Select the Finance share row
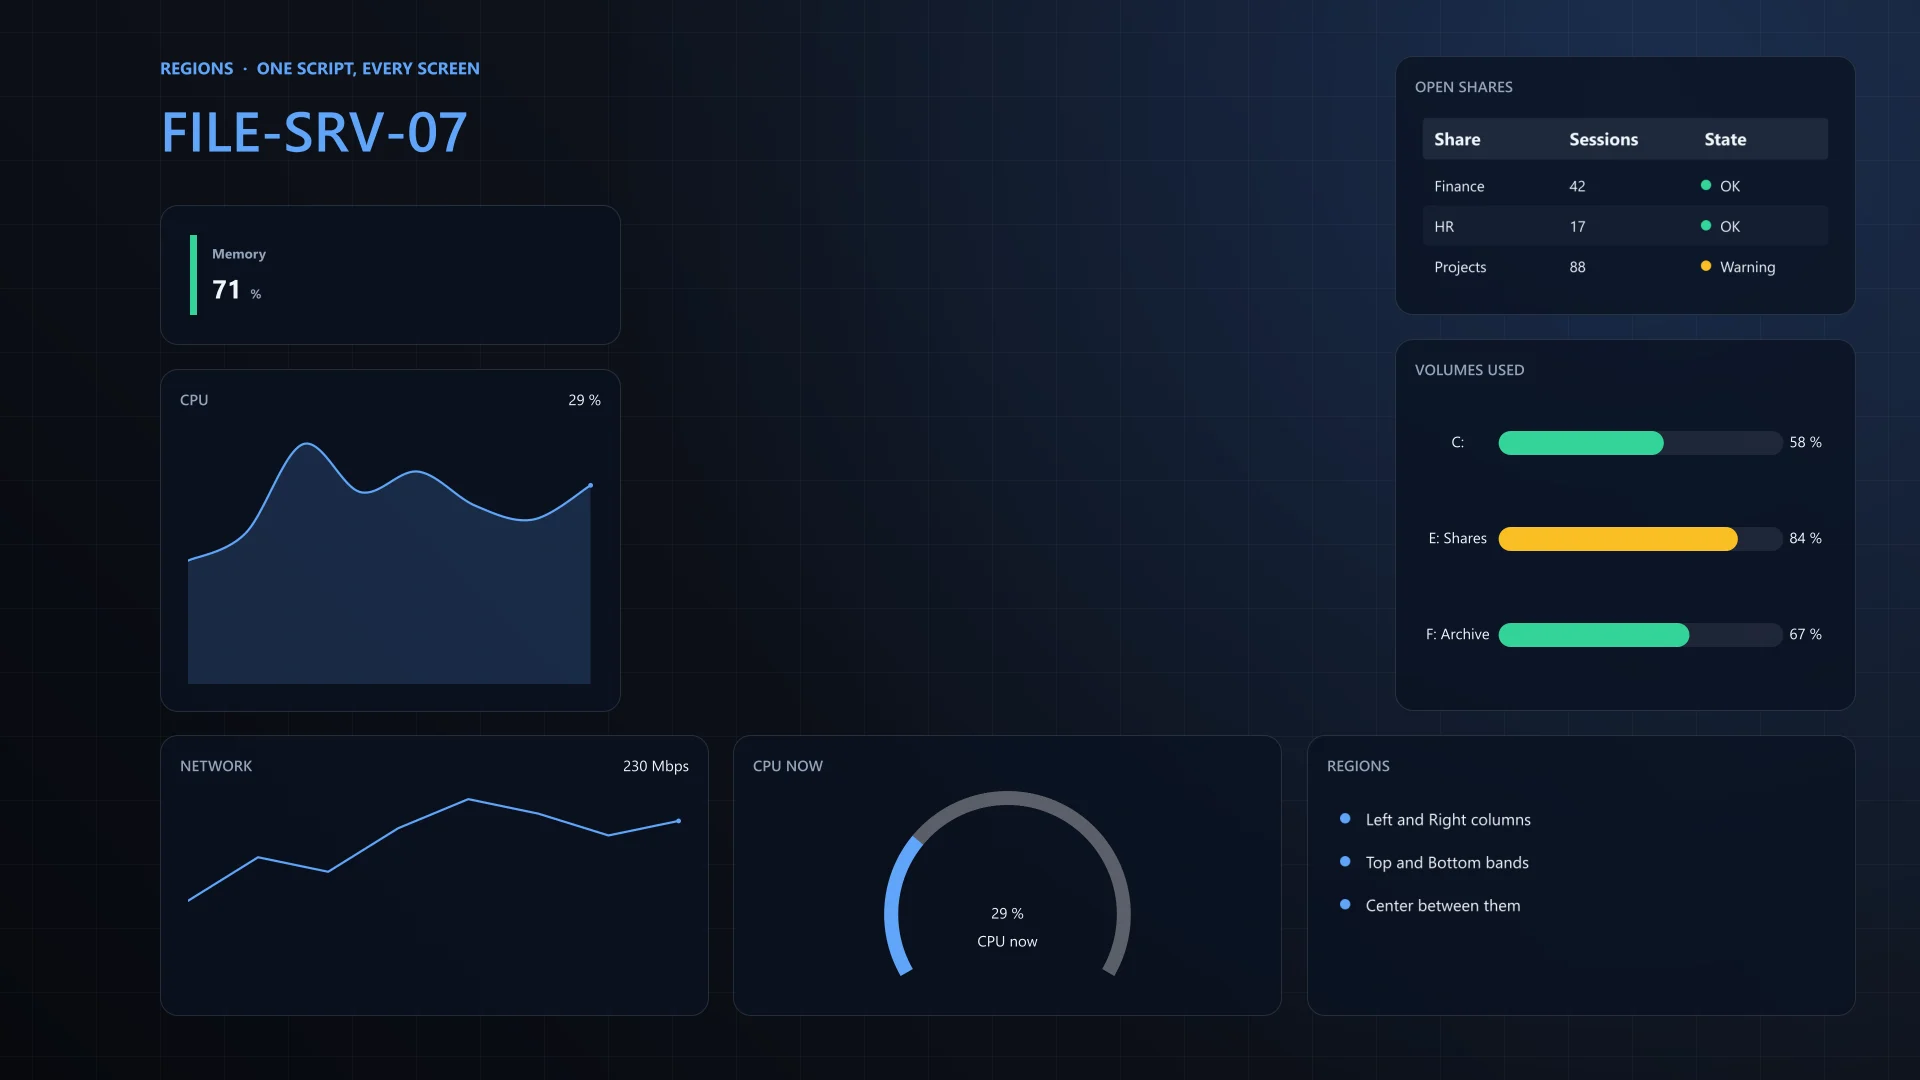This screenshot has width=1920, height=1080. [1625, 186]
